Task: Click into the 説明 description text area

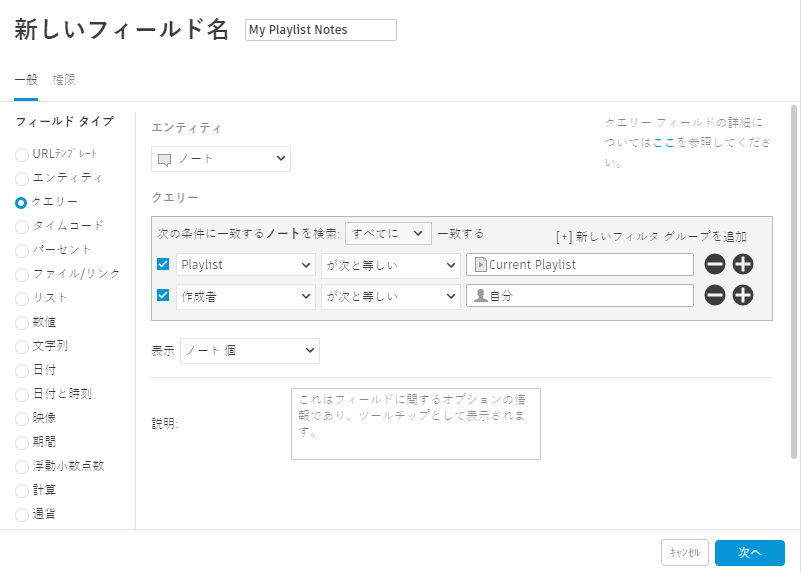Action: [x=415, y=424]
